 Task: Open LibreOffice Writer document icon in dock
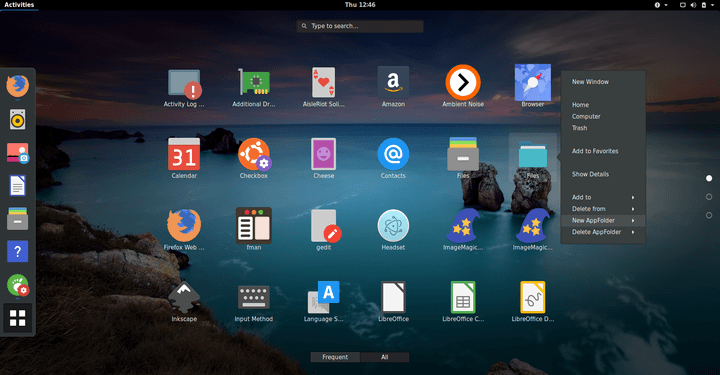click(17, 186)
